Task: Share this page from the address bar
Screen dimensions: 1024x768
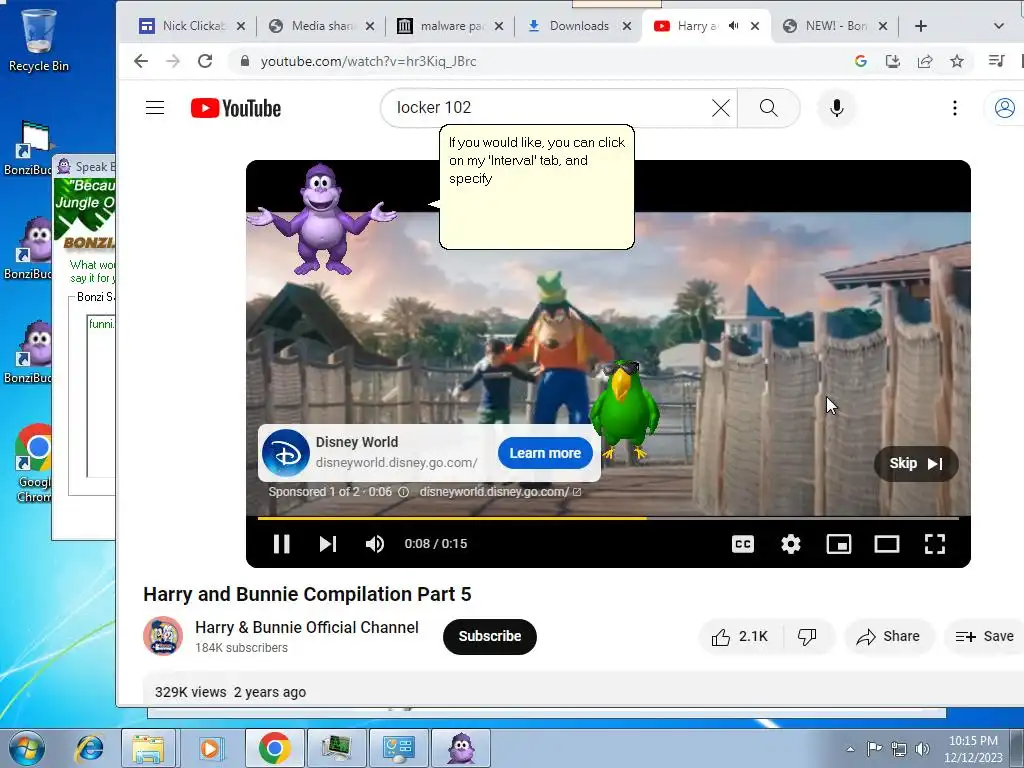Action: (x=925, y=61)
